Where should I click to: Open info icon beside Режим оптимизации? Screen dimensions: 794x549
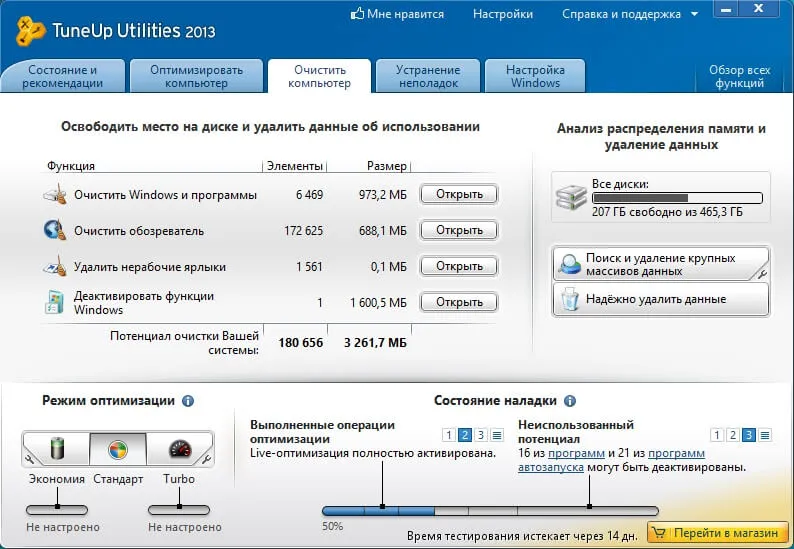tap(188, 401)
